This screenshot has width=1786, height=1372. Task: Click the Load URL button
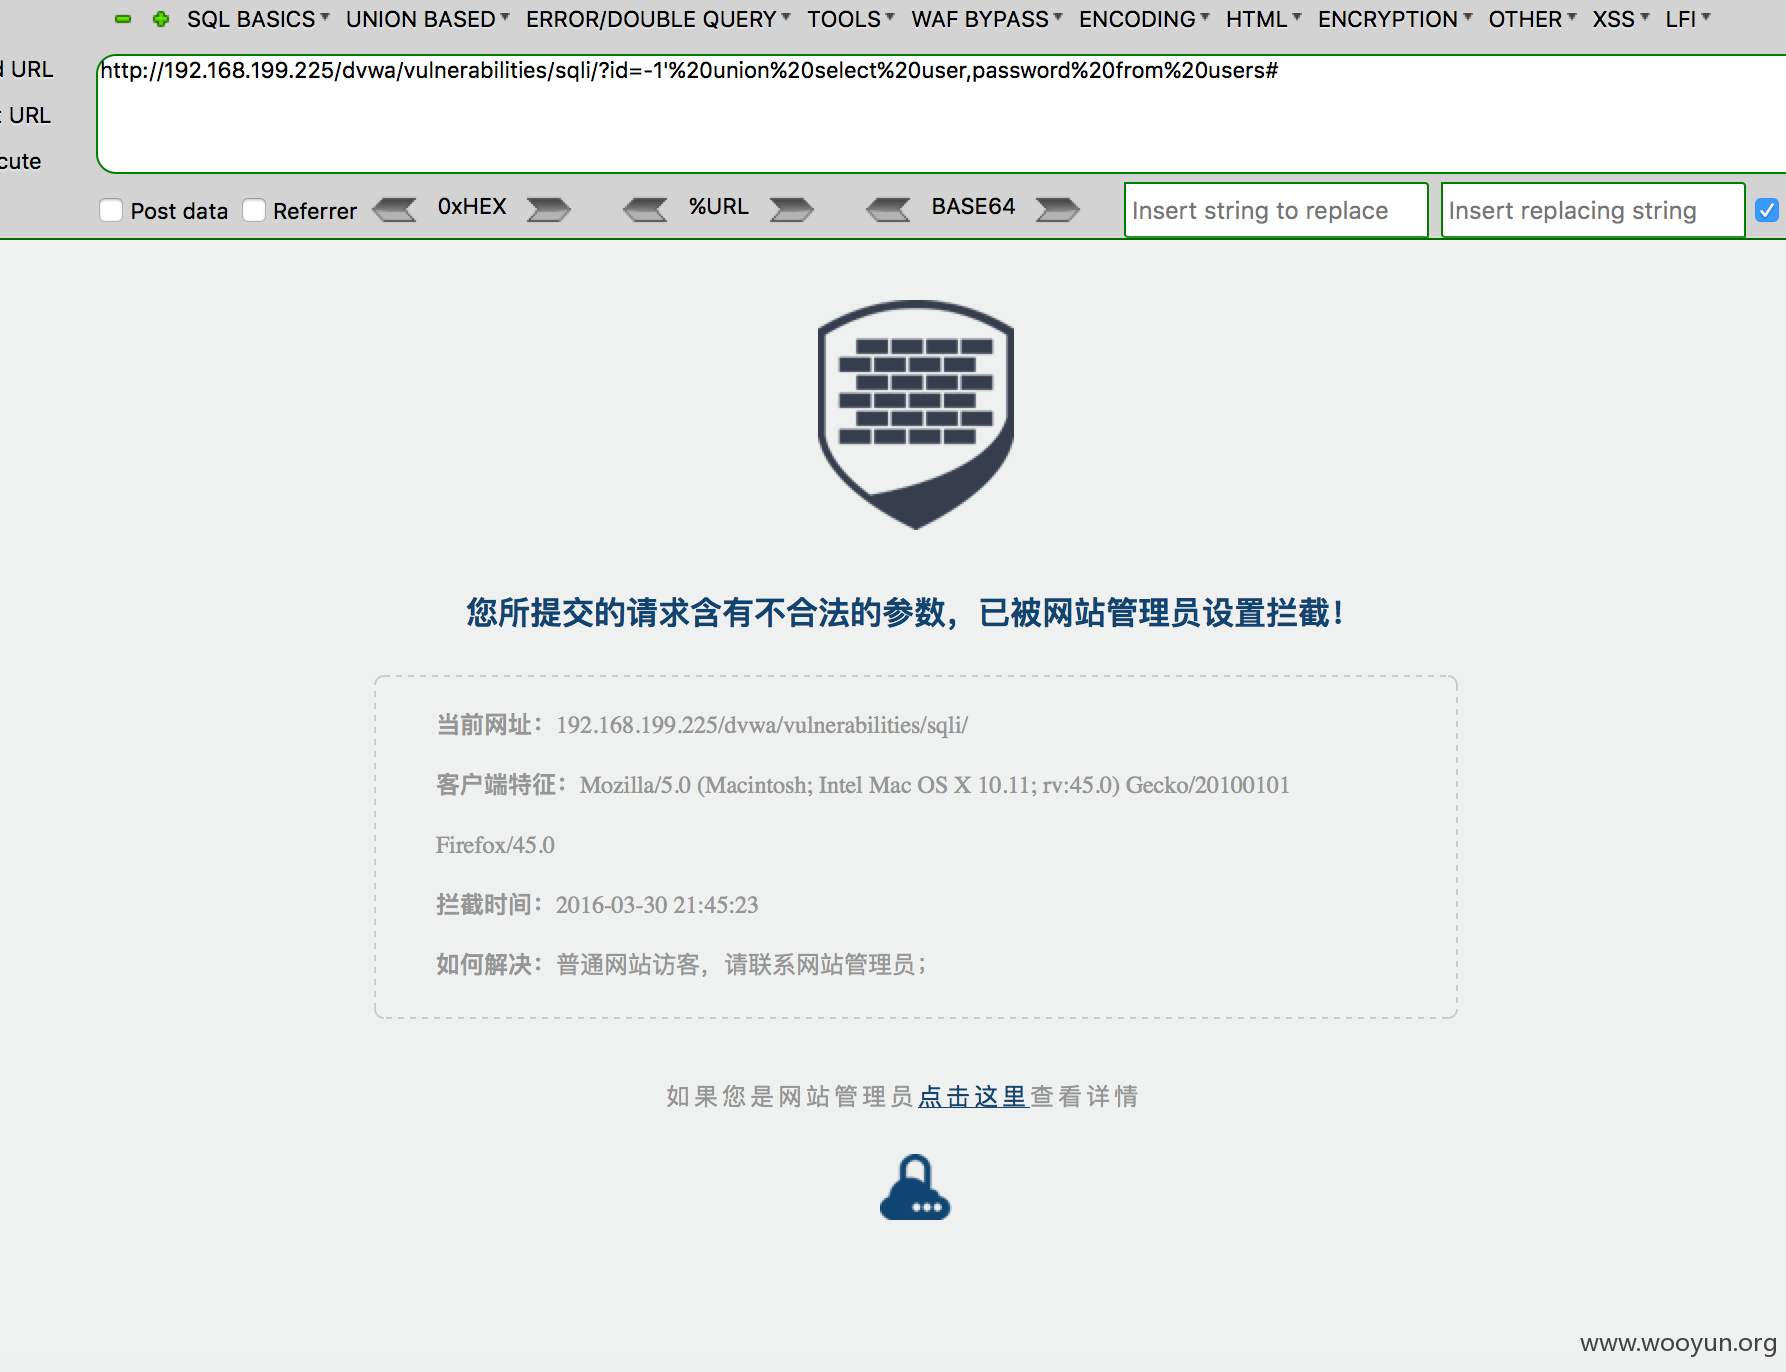click(x=27, y=70)
